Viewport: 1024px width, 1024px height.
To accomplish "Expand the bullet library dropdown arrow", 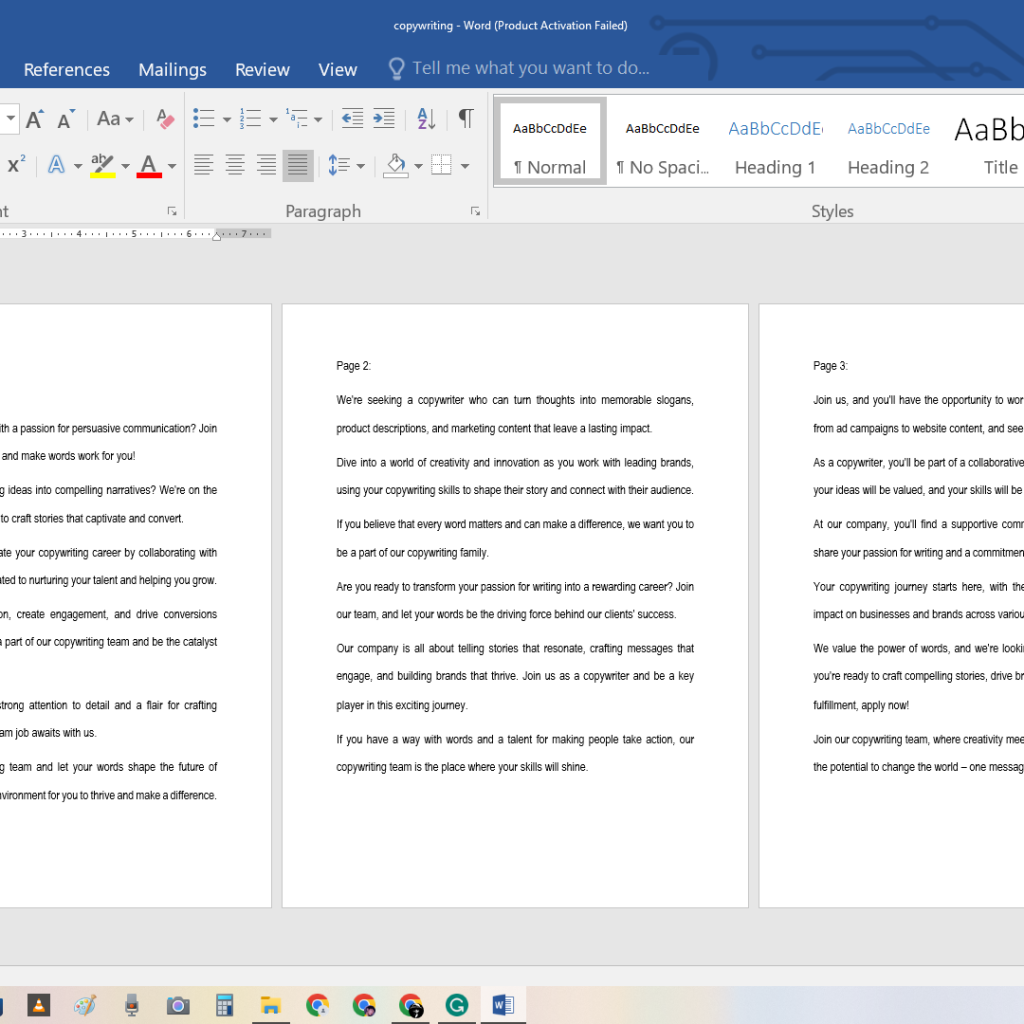I will coord(227,120).
